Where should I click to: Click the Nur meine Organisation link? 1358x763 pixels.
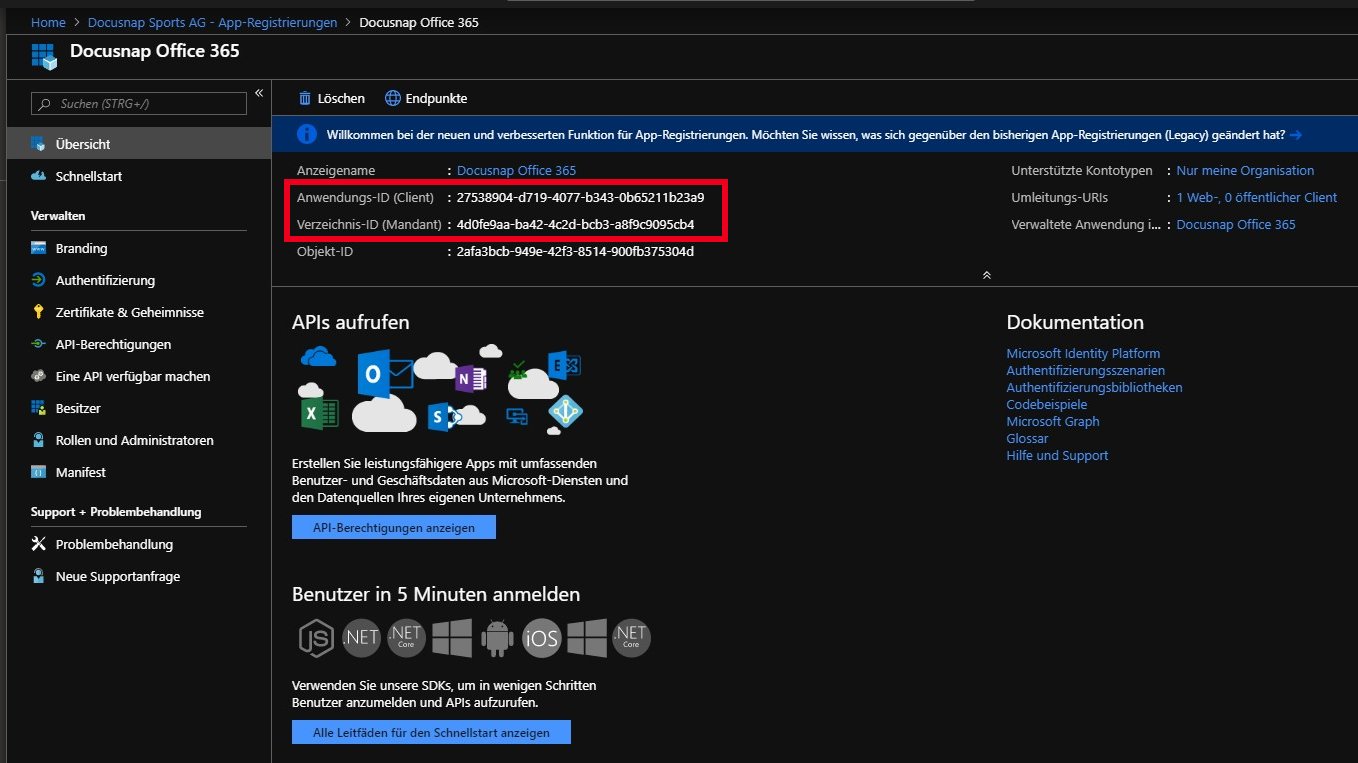click(x=1245, y=170)
